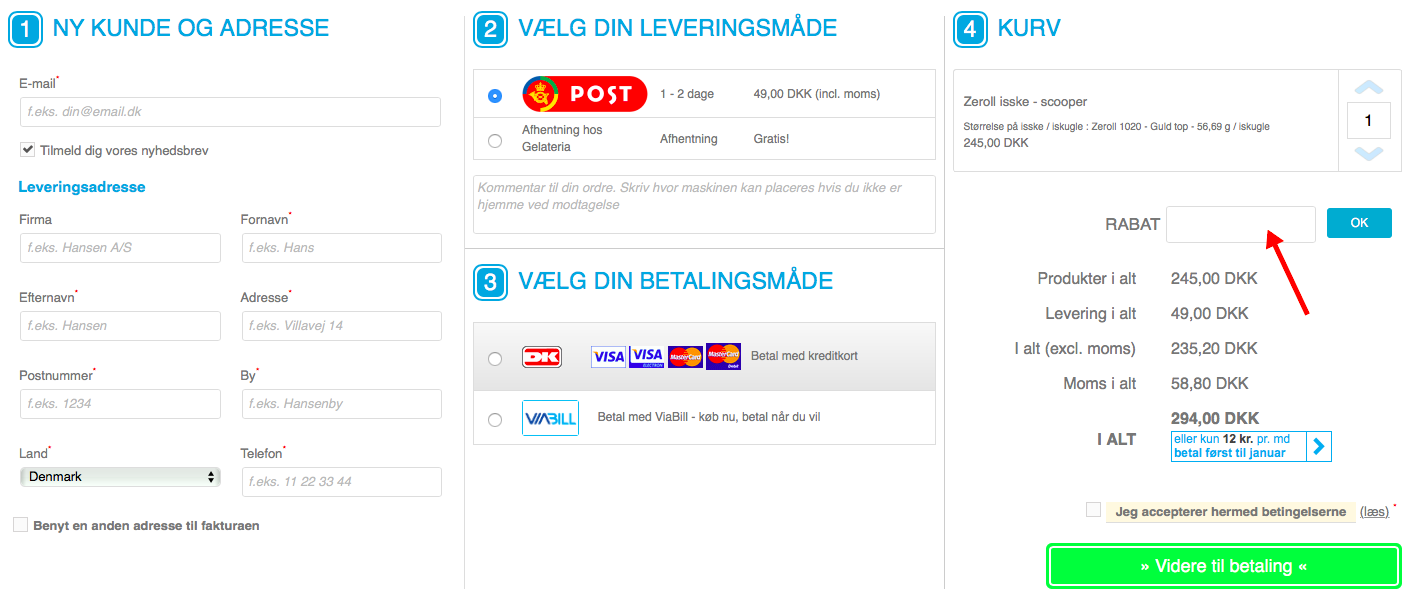Click the RABAT discount code field
Screen dimensions: 1417x599
click(x=1241, y=224)
